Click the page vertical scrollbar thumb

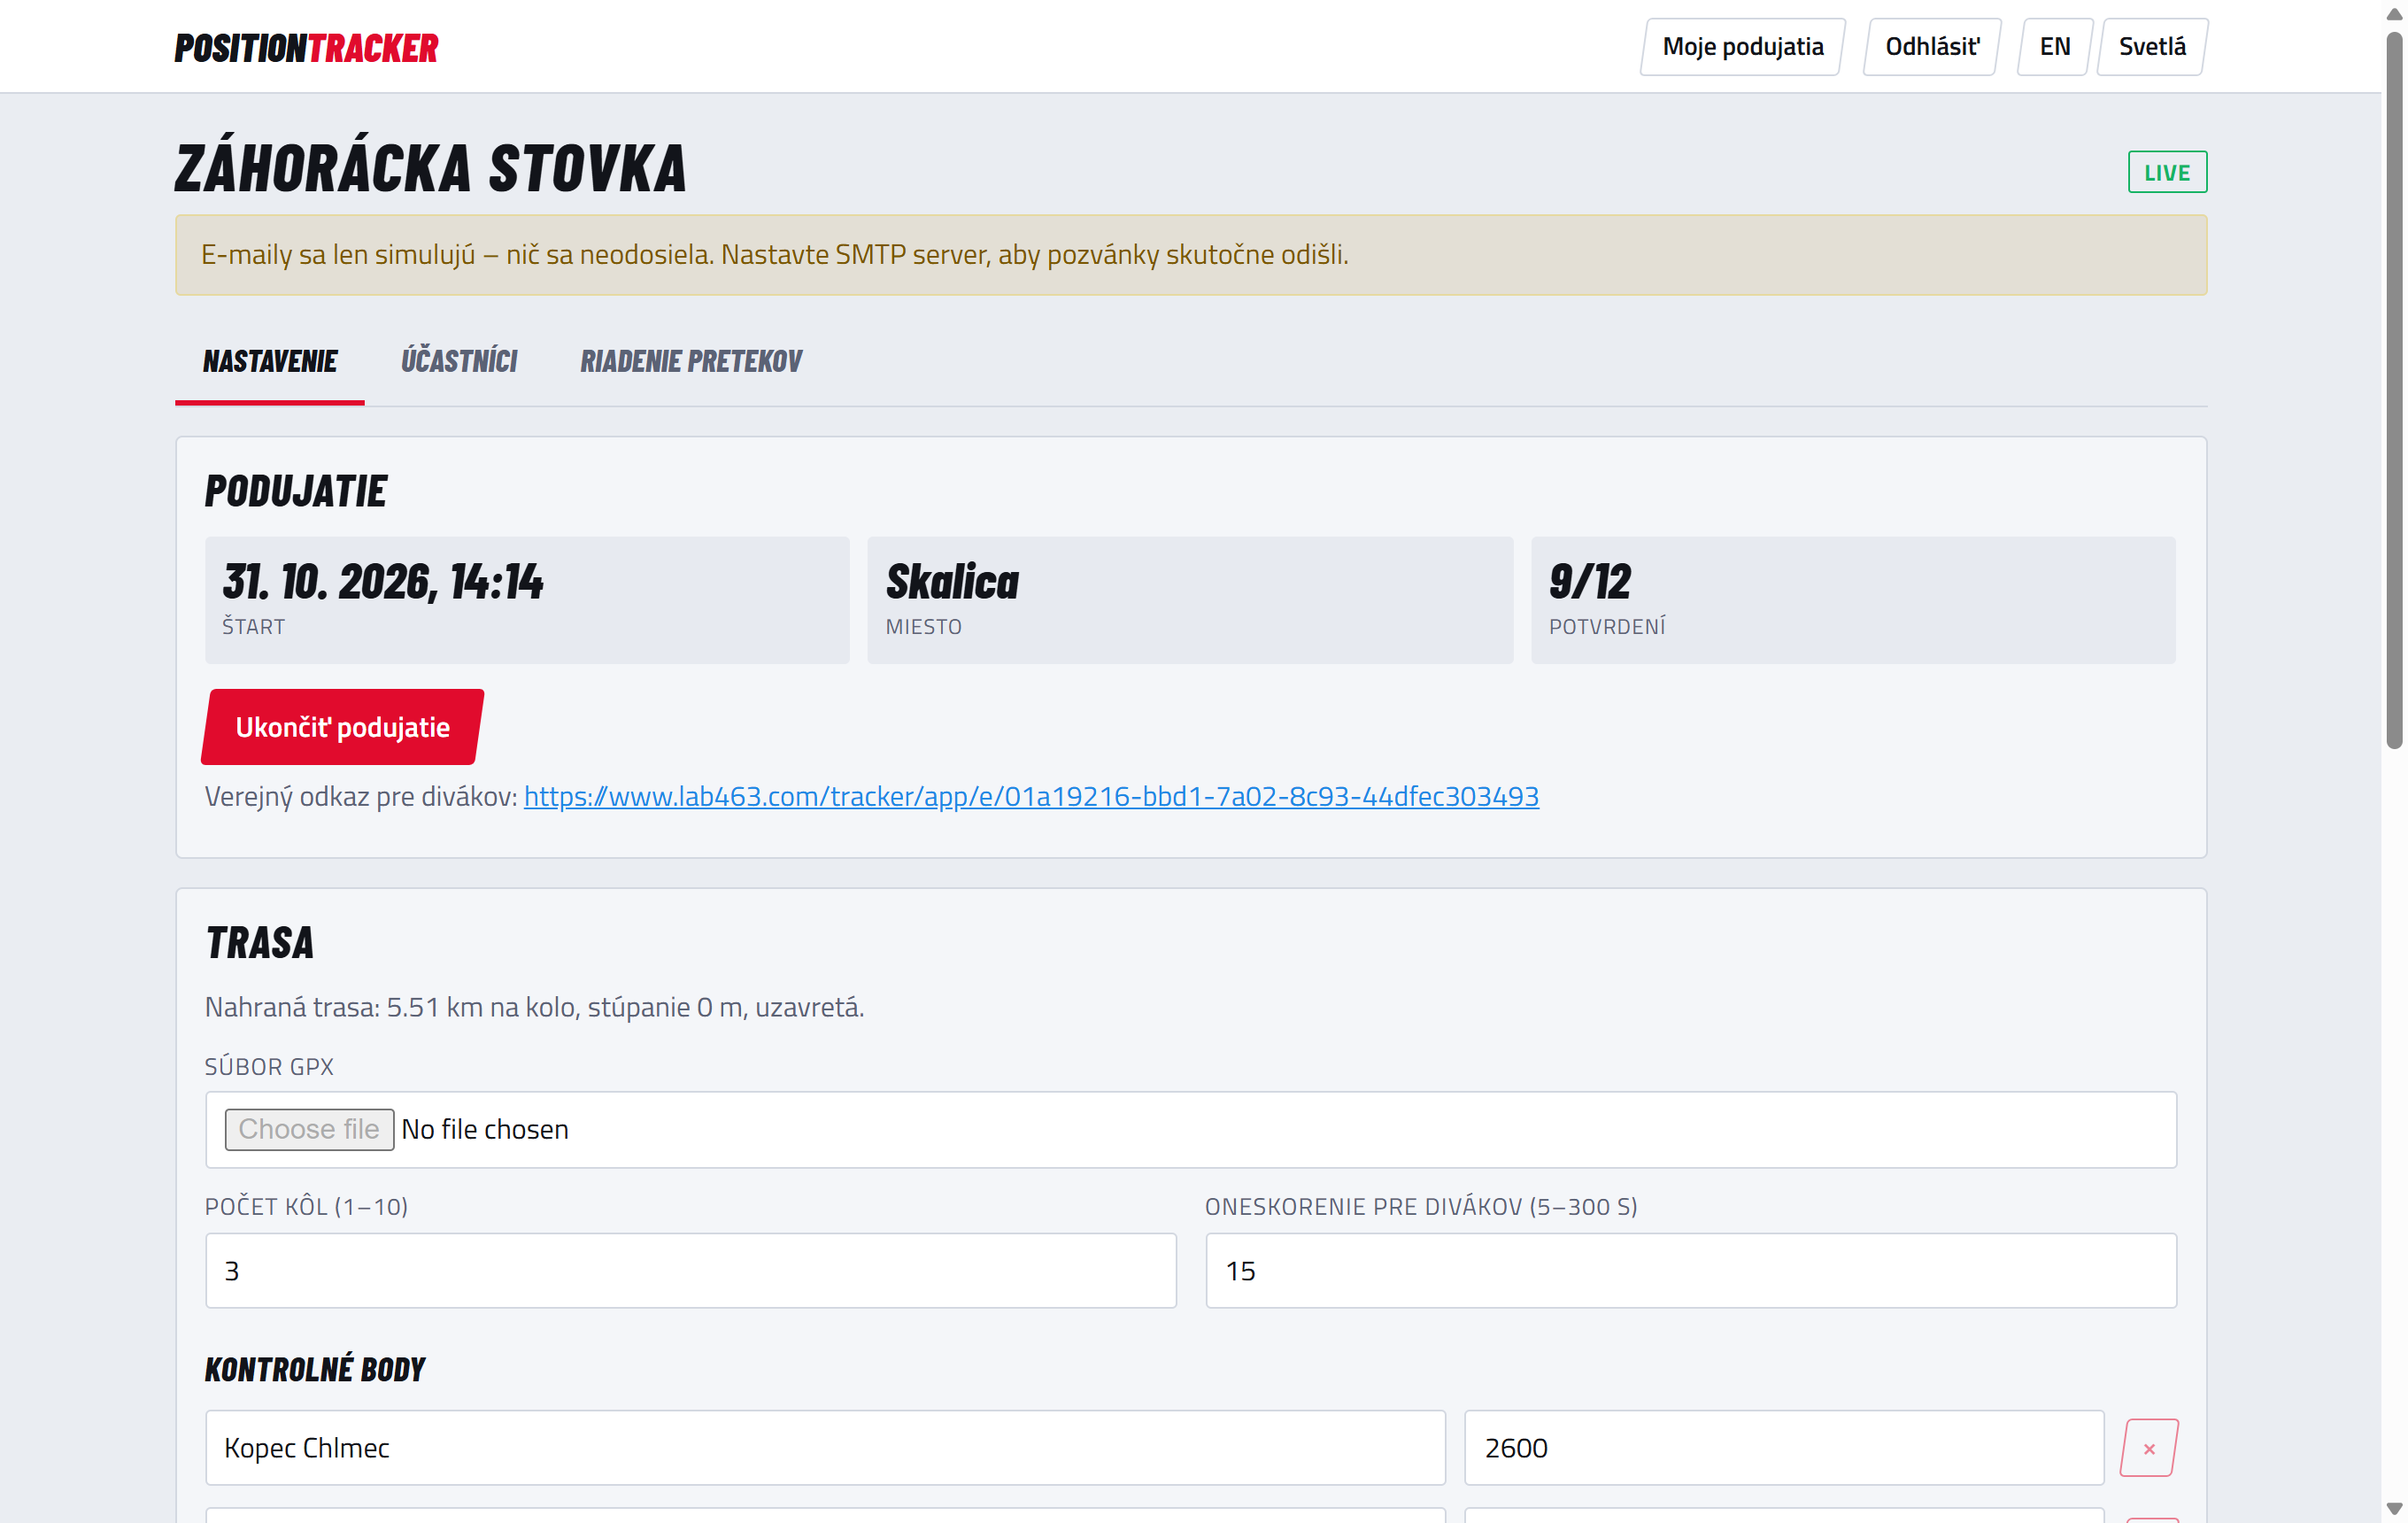2394,390
